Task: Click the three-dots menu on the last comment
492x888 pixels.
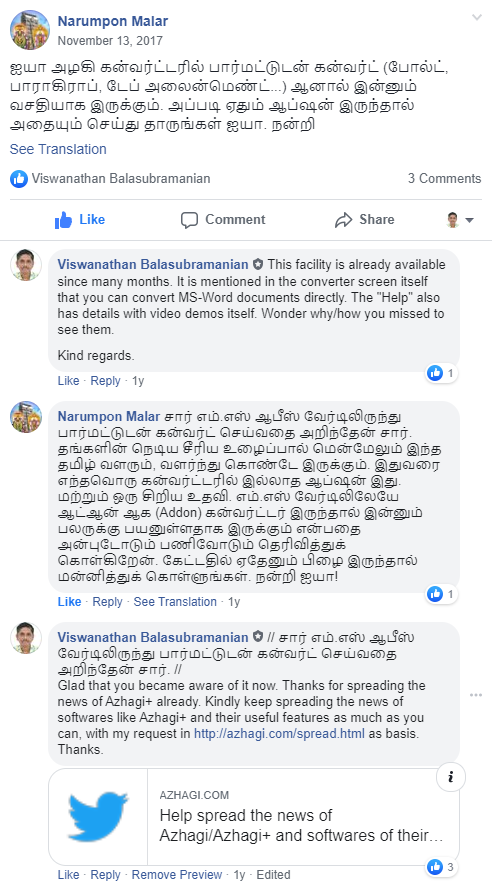Action: click(x=476, y=695)
